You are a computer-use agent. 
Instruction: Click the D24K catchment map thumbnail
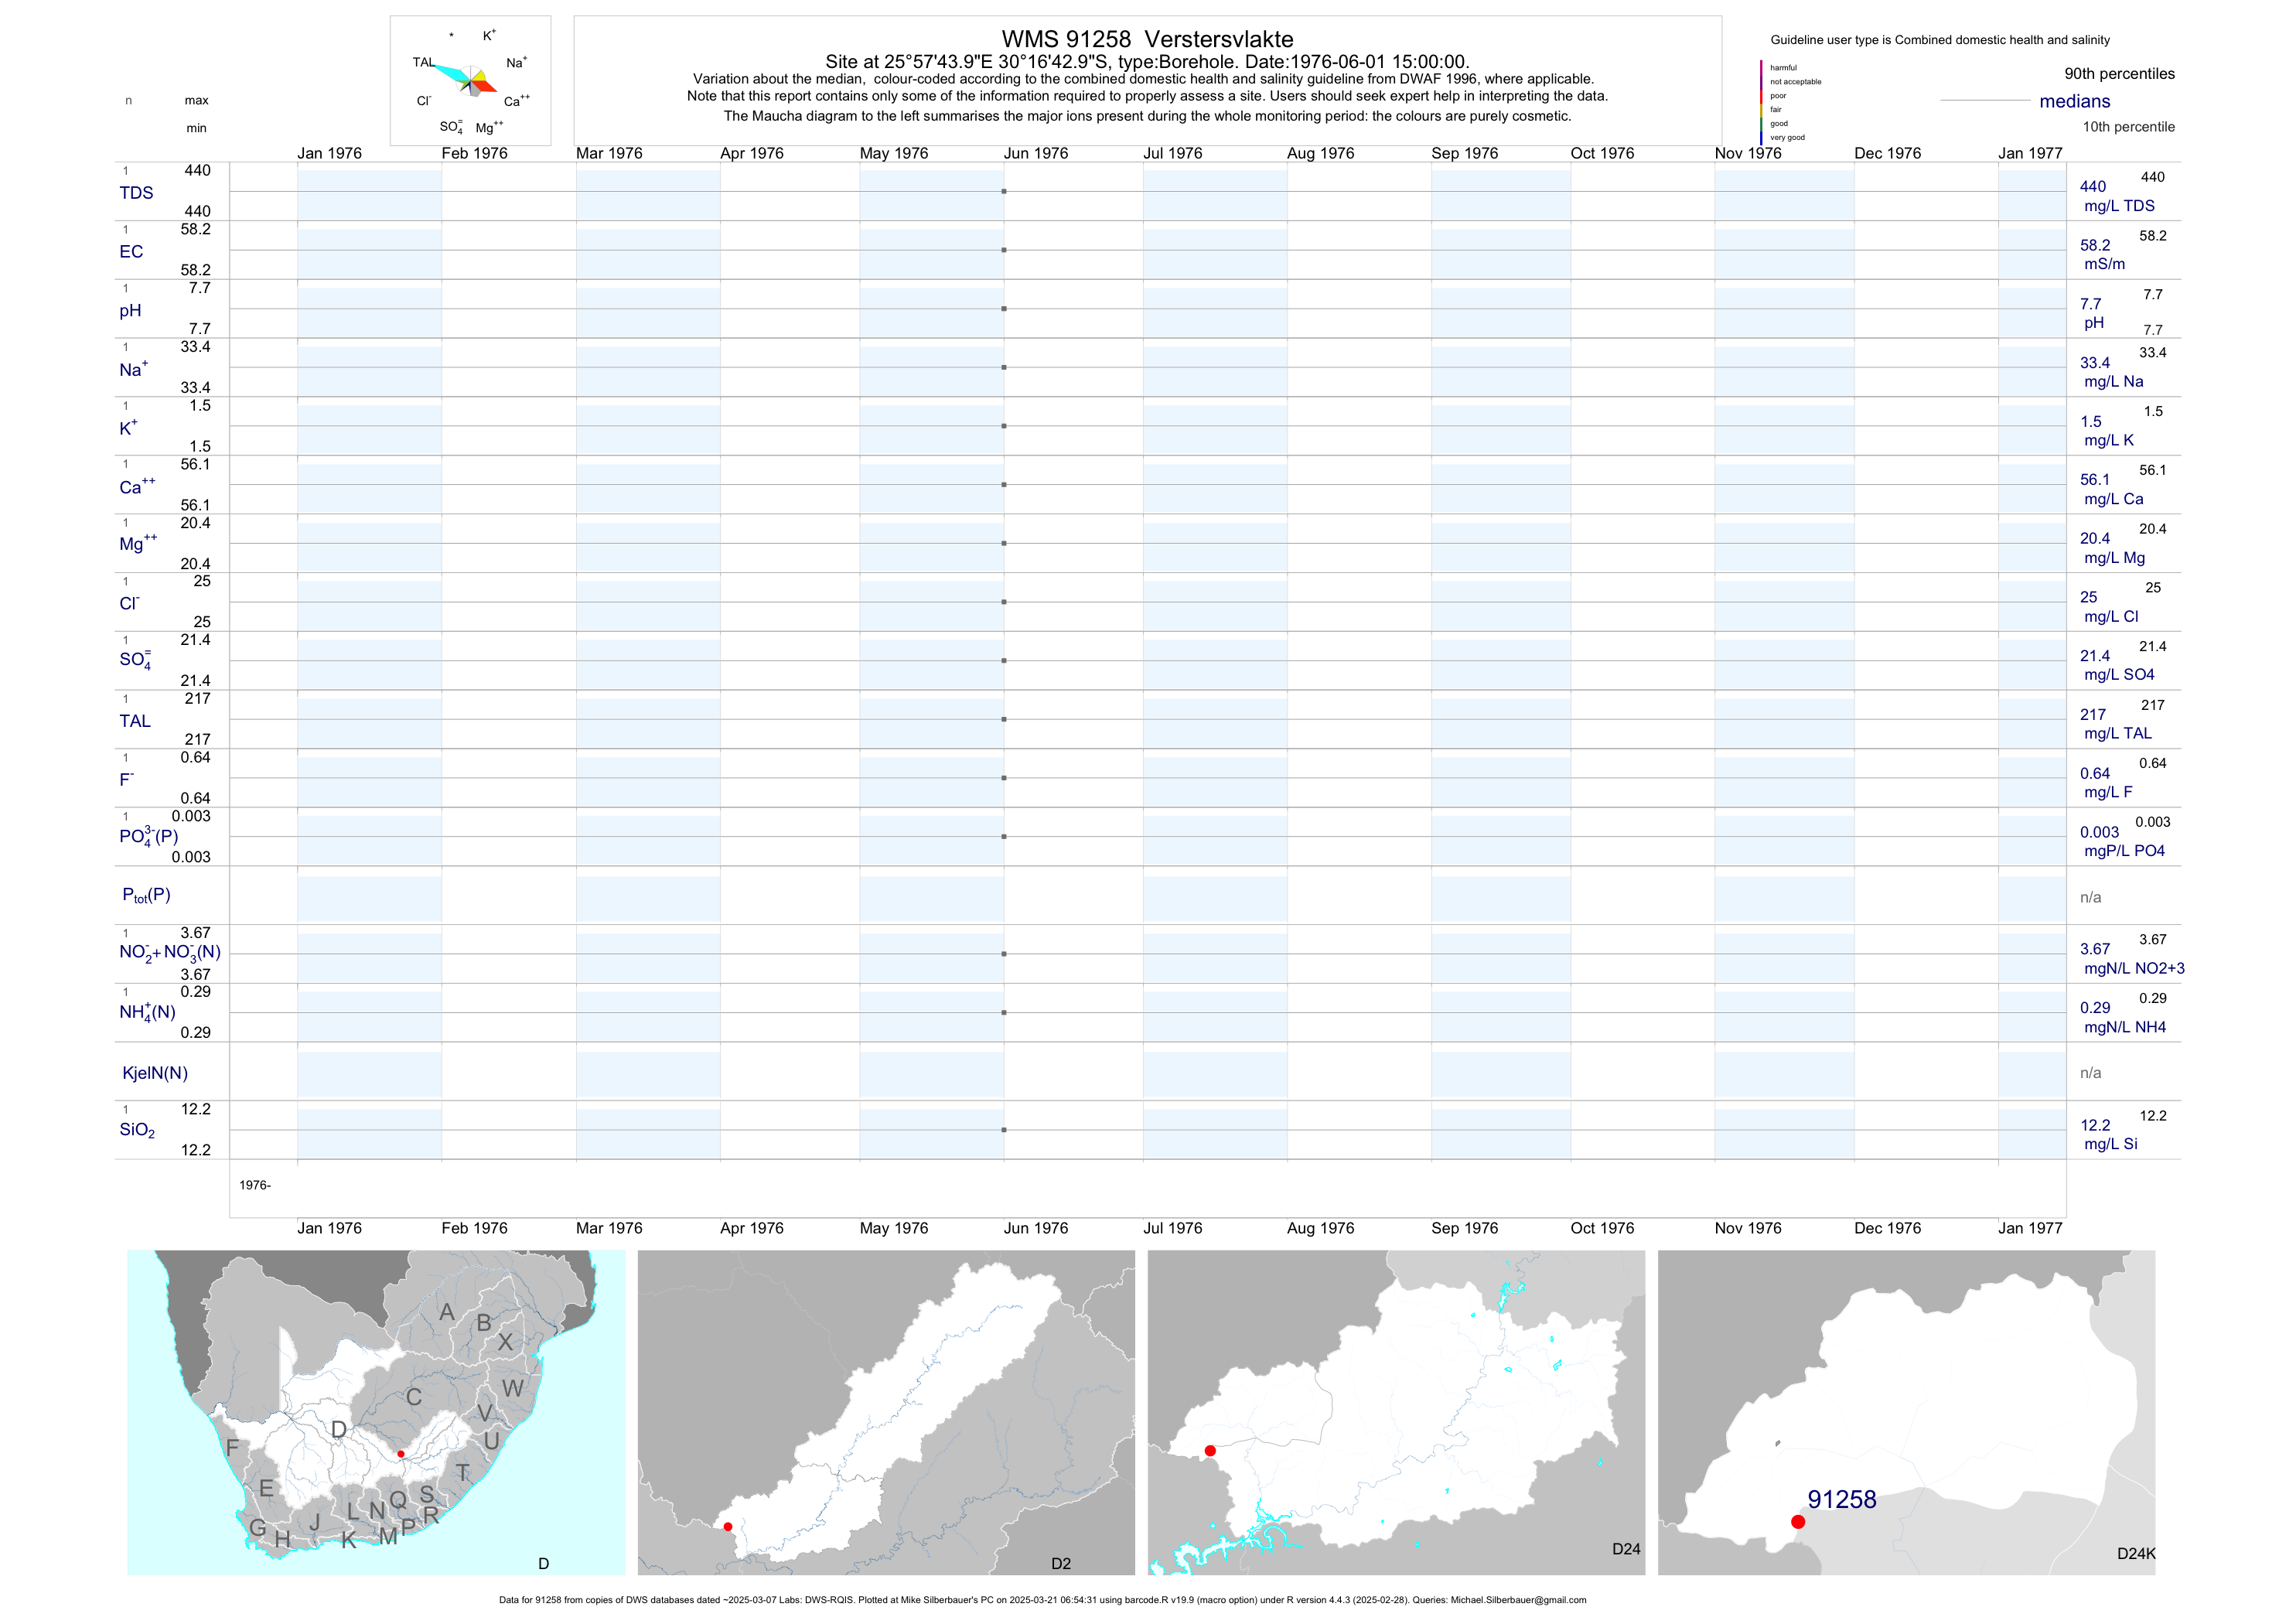(x=1906, y=1412)
